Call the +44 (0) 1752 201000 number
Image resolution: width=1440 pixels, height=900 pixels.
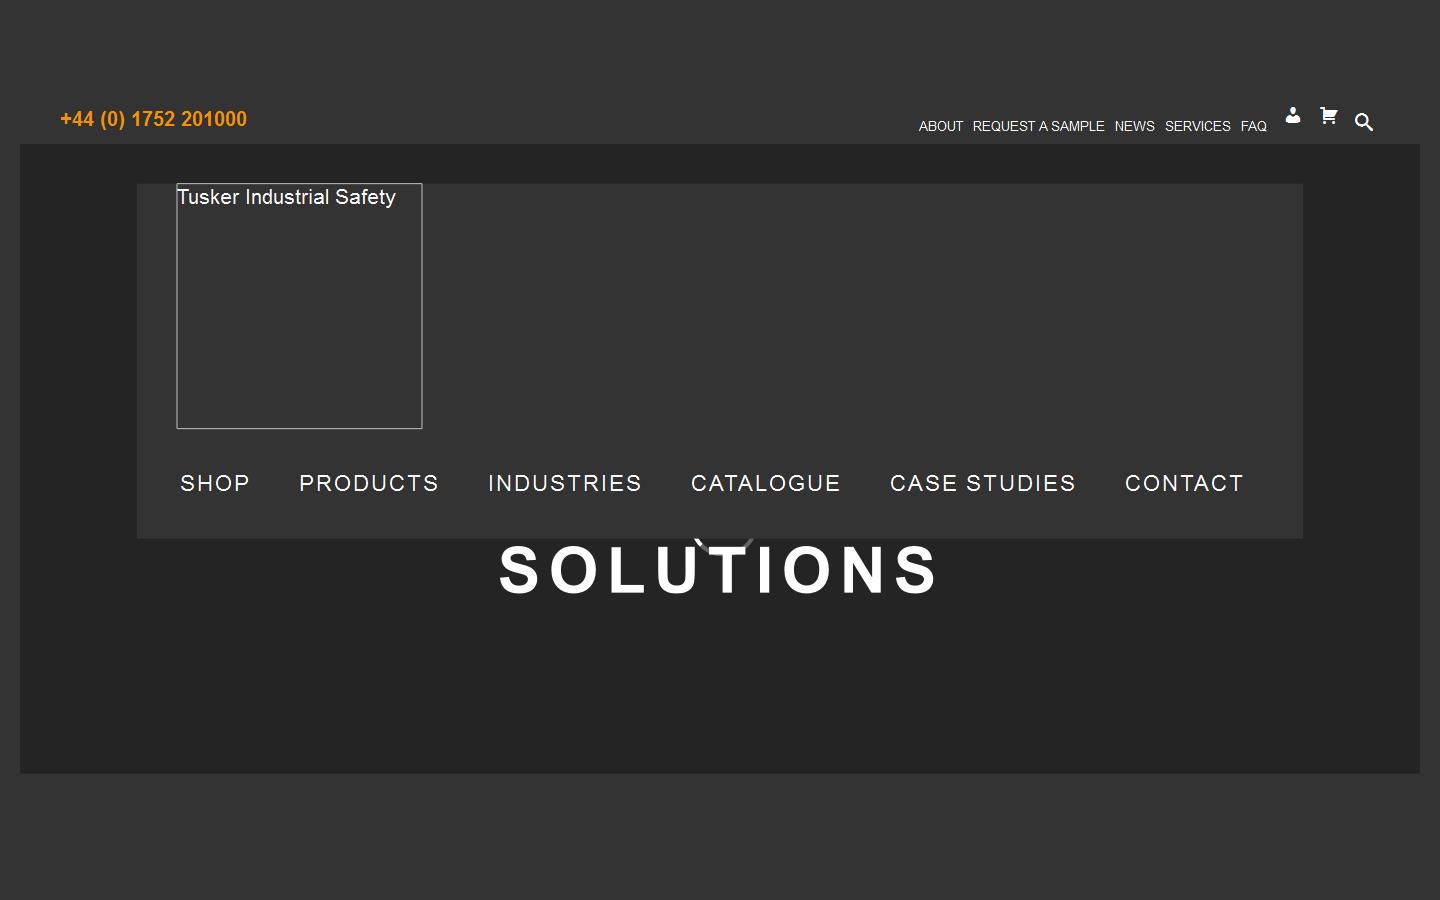tap(153, 119)
